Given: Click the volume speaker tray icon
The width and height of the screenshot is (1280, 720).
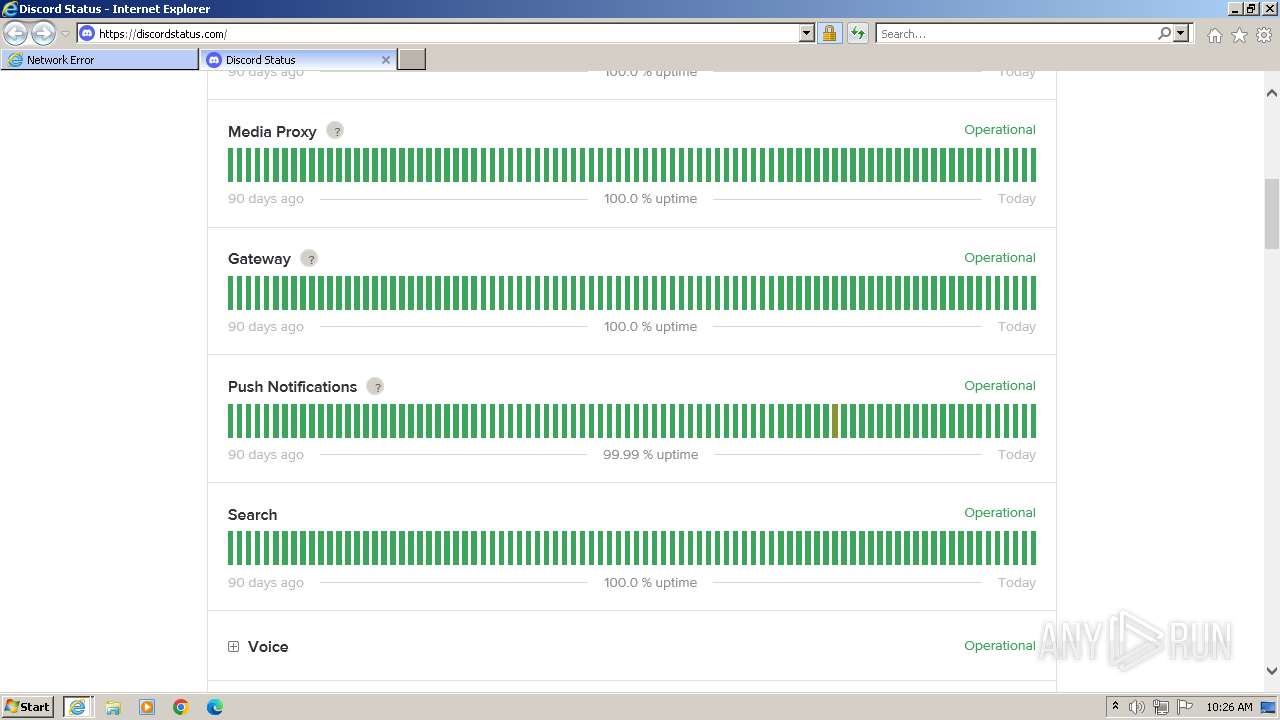Looking at the screenshot, I should [1137, 707].
